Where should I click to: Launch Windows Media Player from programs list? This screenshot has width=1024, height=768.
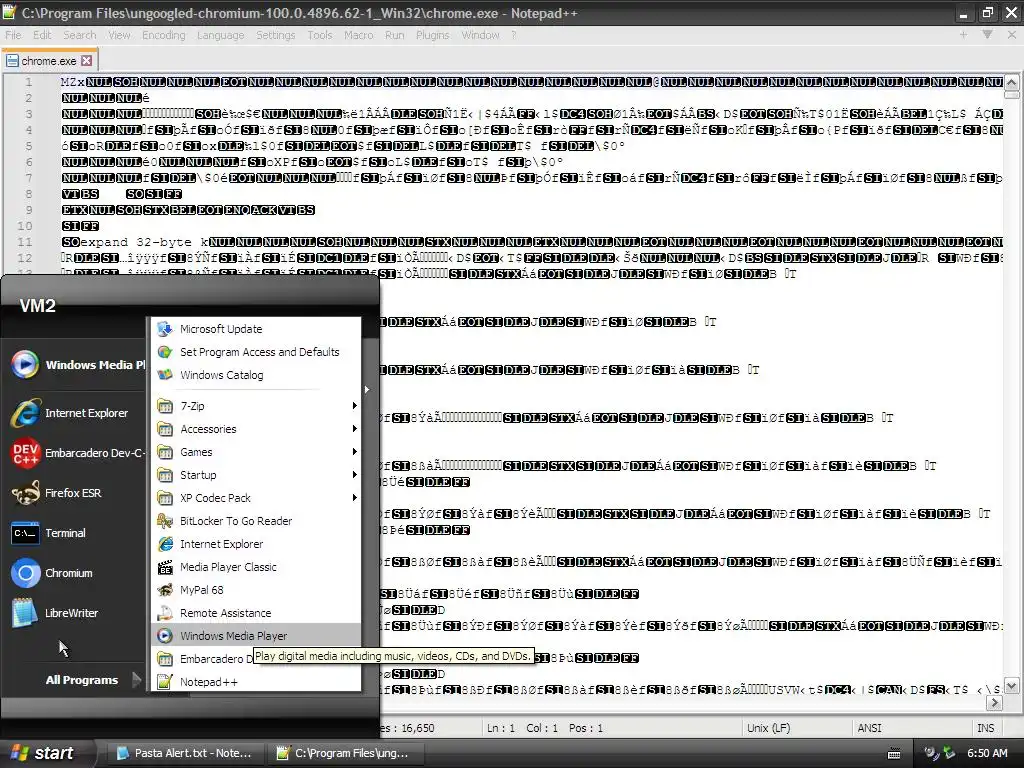pyautogui.click(x=255, y=635)
